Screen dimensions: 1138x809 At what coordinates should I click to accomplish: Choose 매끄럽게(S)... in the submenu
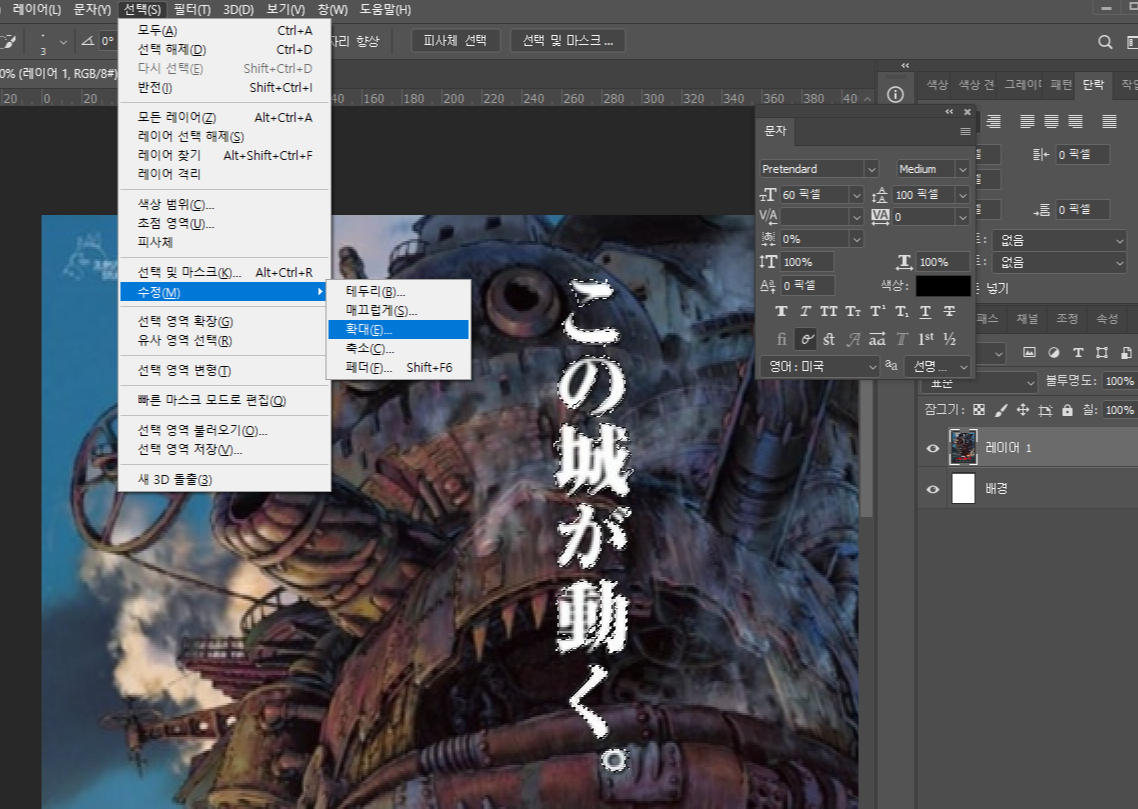click(398, 311)
